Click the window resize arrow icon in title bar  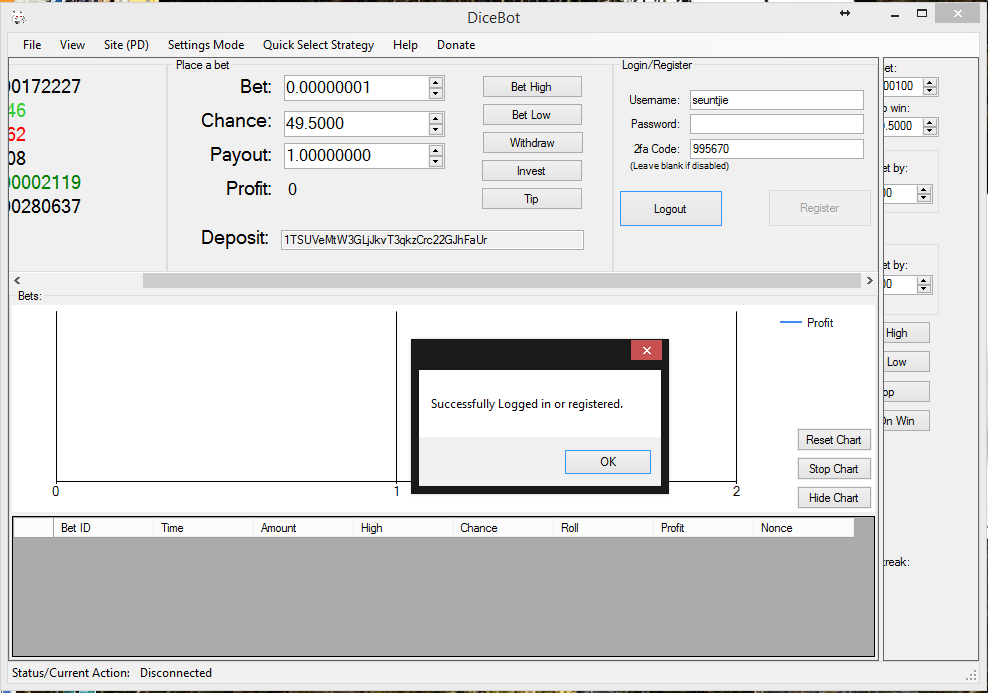click(845, 13)
